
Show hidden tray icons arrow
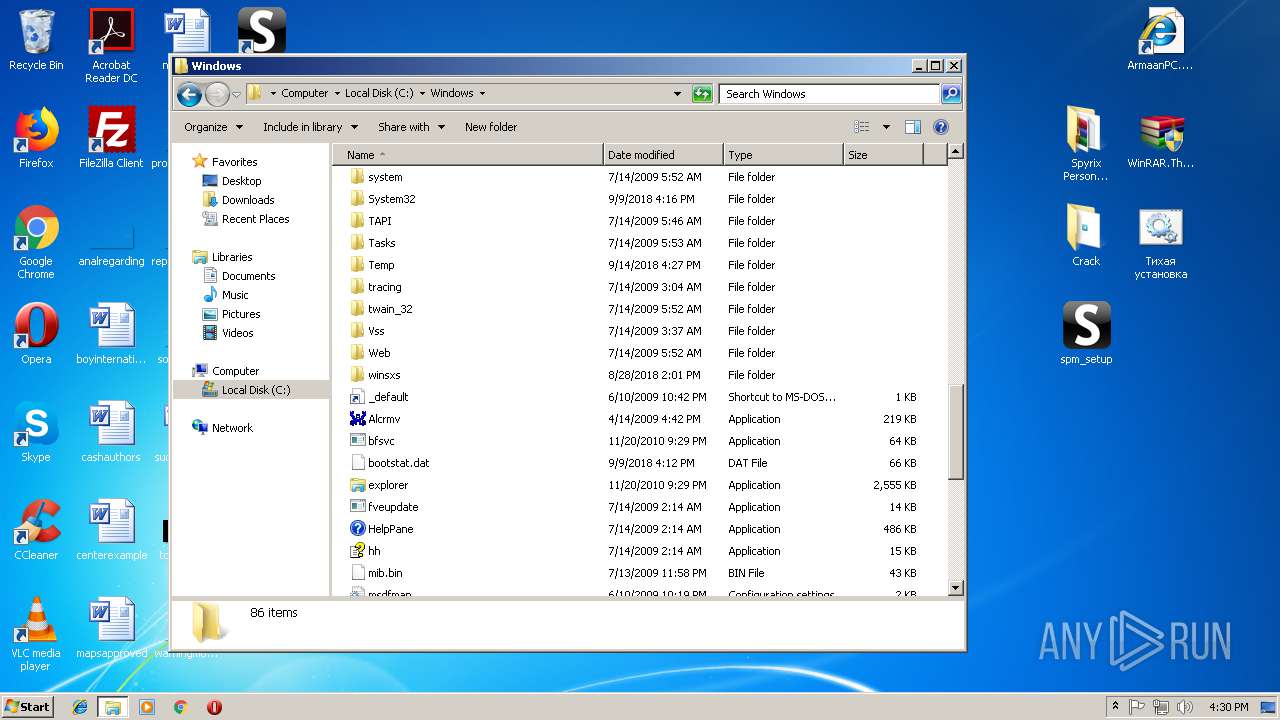pos(1115,707)
